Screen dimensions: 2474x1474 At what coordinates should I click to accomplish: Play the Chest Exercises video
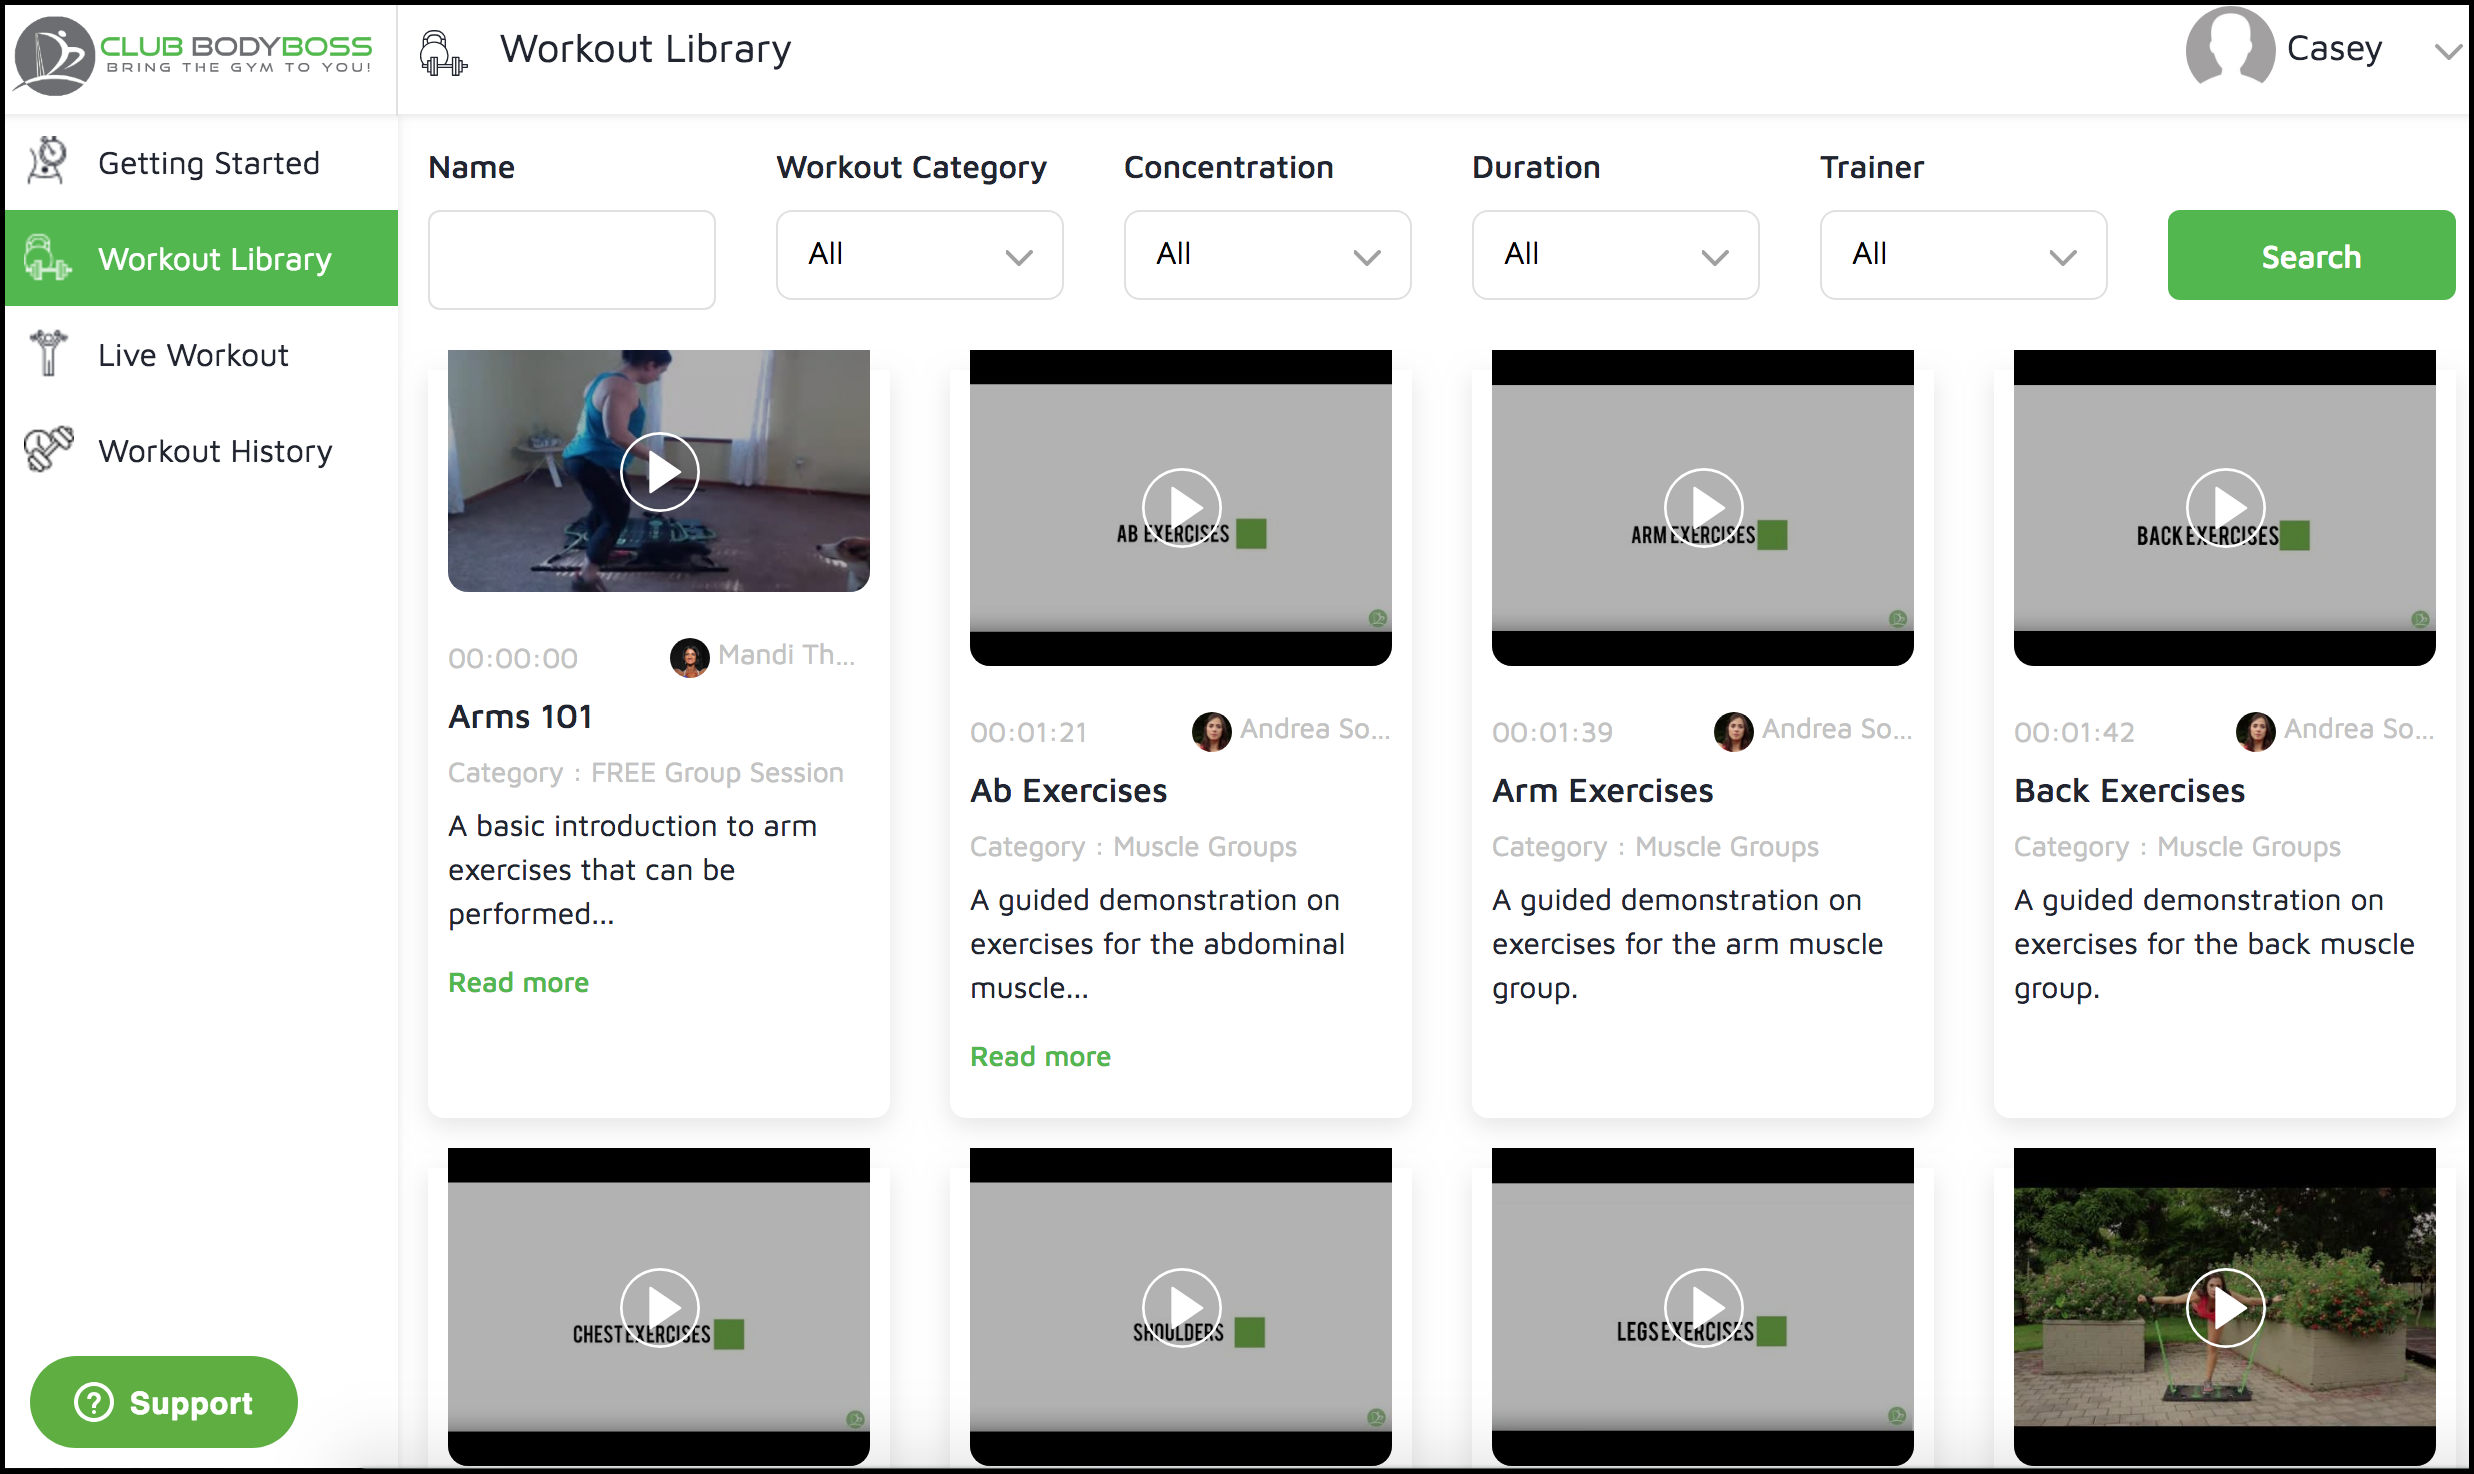point(659,1307)
